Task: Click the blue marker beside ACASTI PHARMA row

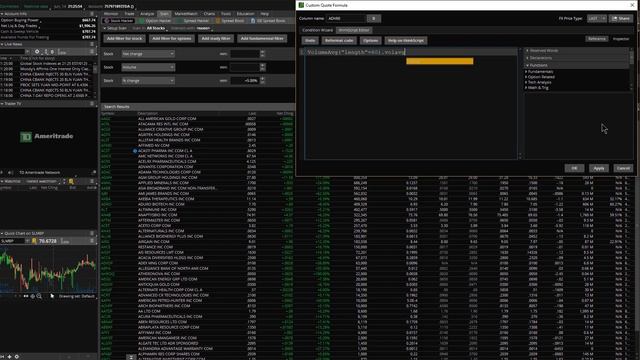Action: [x=135, y=151]
